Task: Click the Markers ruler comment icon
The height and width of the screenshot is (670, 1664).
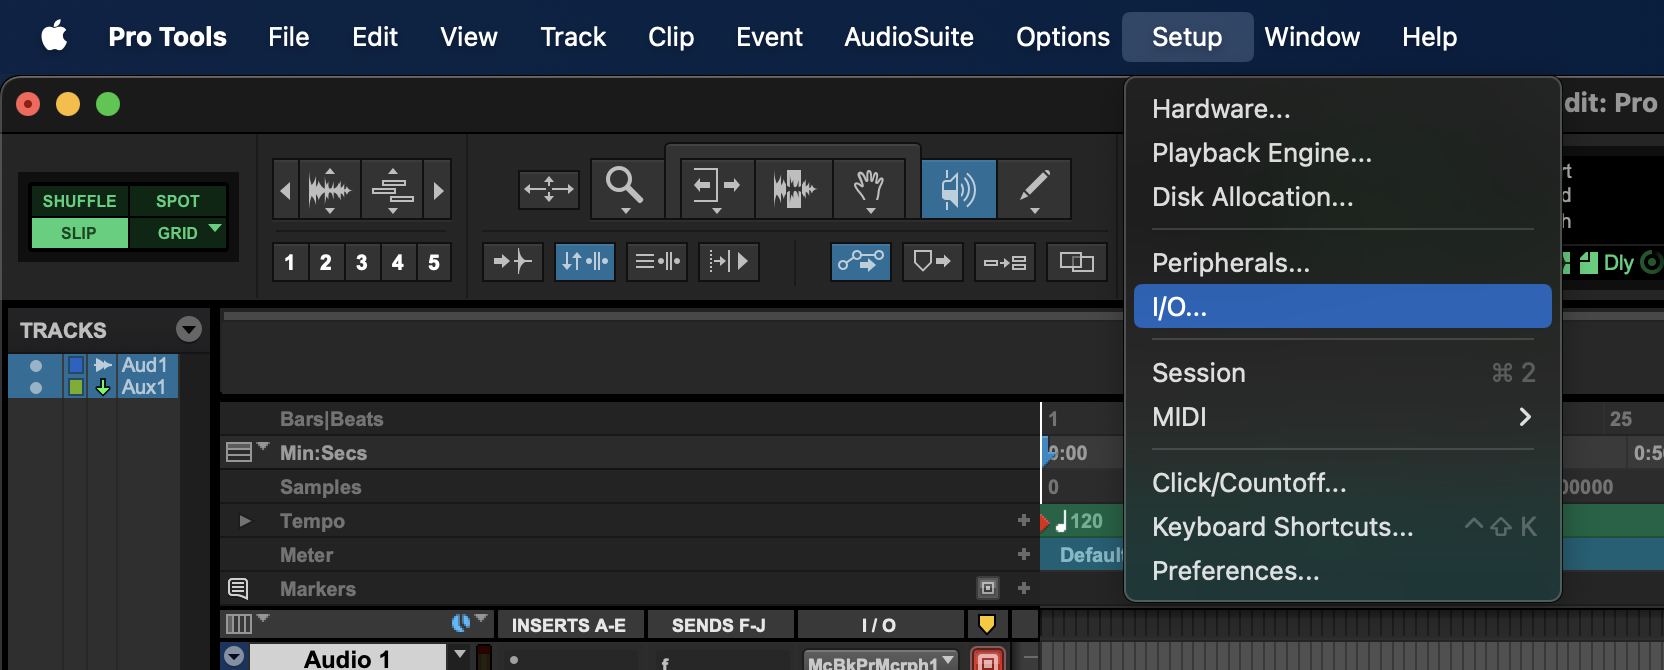Action: [x=238, y=588]
